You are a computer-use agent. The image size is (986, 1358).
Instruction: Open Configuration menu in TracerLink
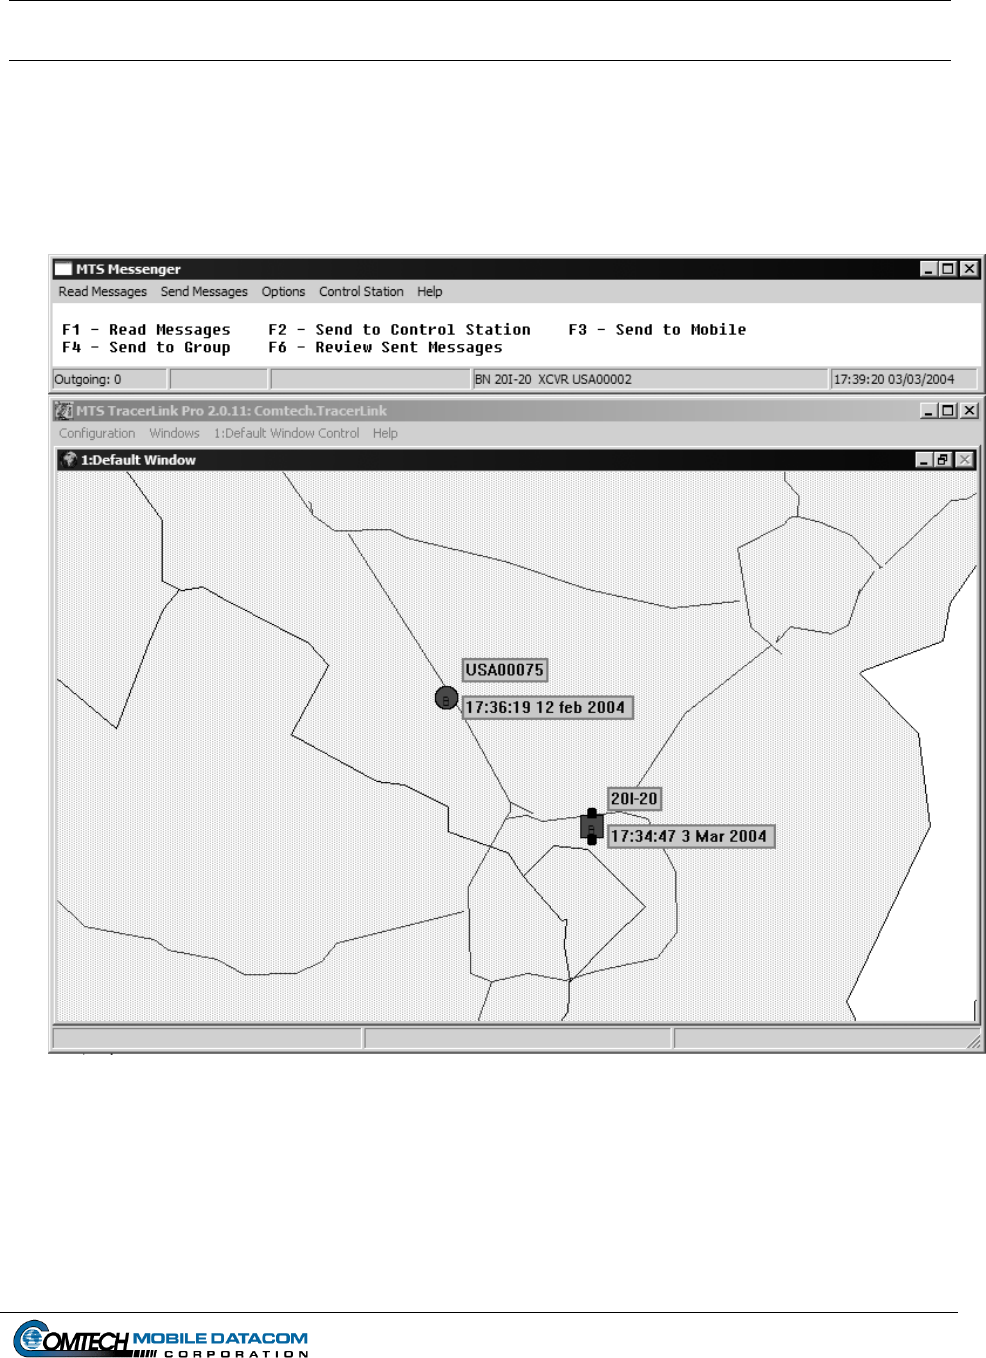click(97, 434)
